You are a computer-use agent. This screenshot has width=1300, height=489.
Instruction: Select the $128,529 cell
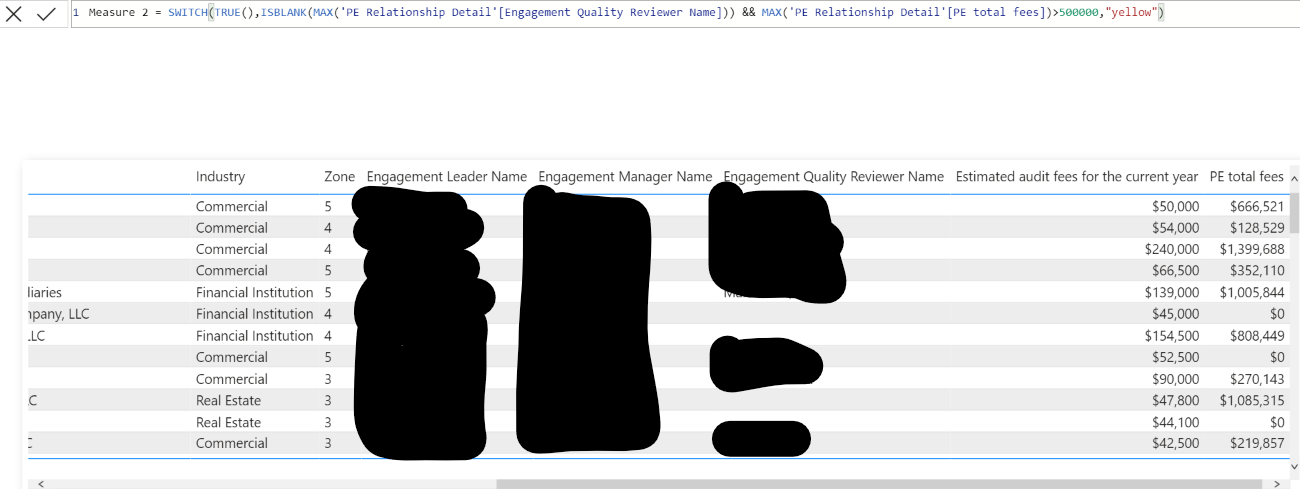pyautogui.click(x=1257, y=228)
